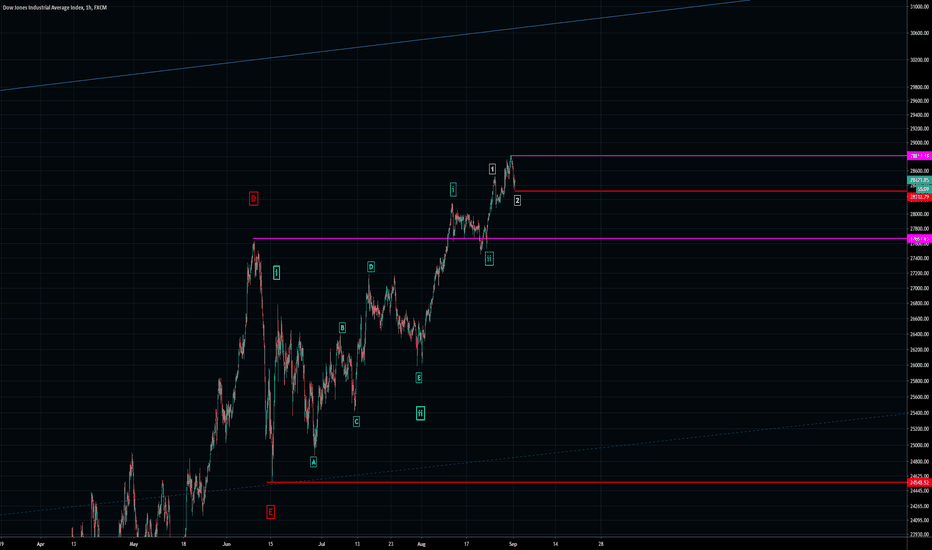Click the green current price tag

click(x=920, y=180)
